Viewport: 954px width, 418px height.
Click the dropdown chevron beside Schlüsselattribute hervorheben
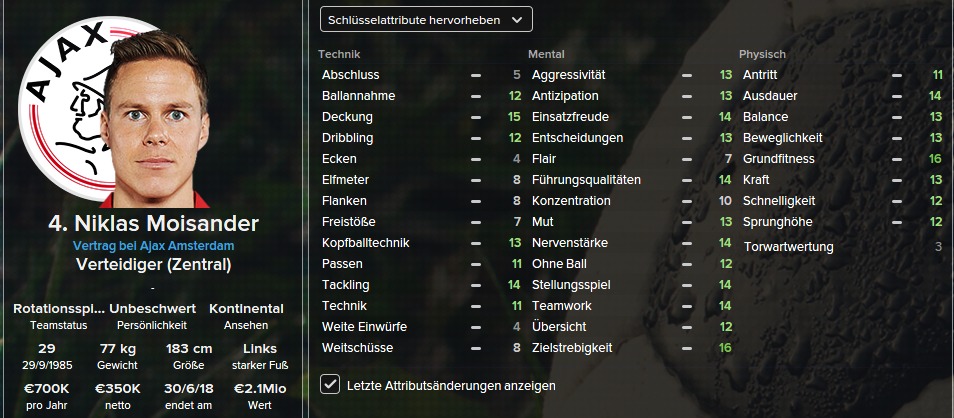(516, 19)
